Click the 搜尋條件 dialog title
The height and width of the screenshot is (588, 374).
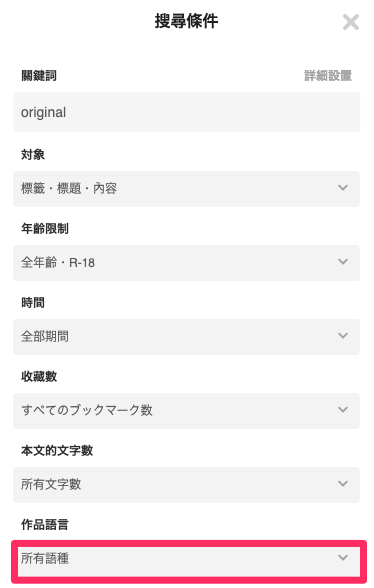pyautogui.click(x=186, y=21)
